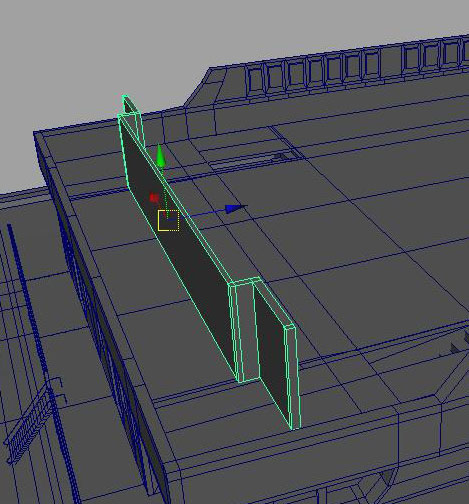The width and height of the screenshot is (469, 504).
Task: Select the red X-axis manipulator handle
Action: tap(154, 198)
